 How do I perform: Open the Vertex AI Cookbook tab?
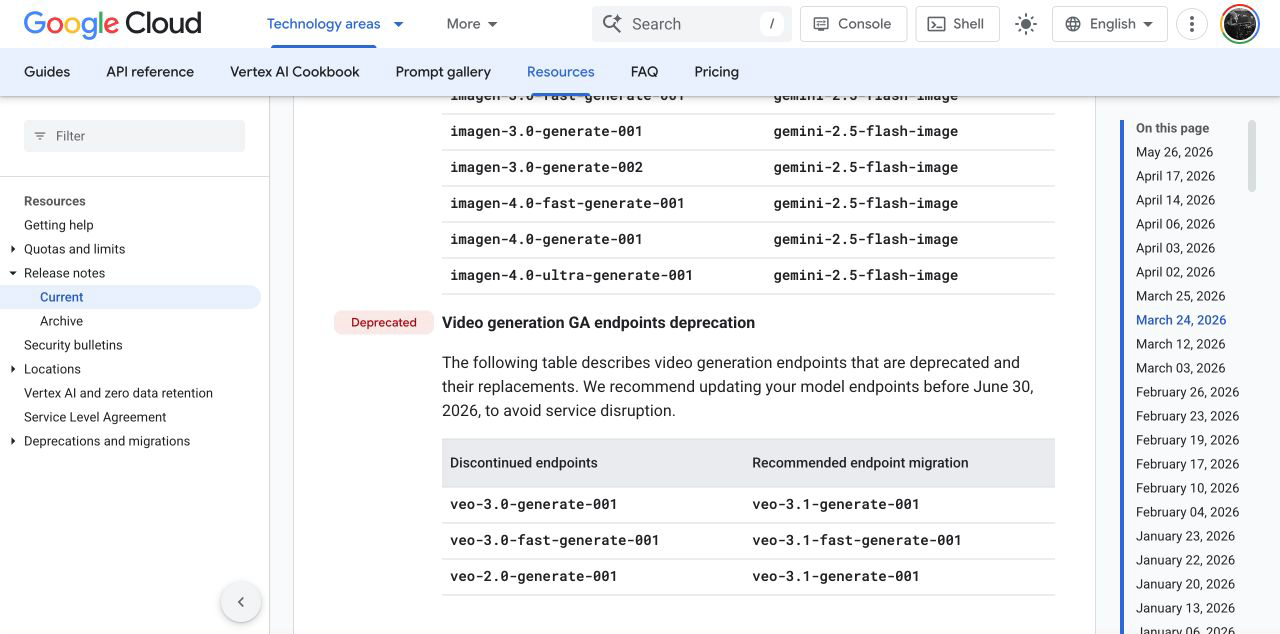pos(295,72)
